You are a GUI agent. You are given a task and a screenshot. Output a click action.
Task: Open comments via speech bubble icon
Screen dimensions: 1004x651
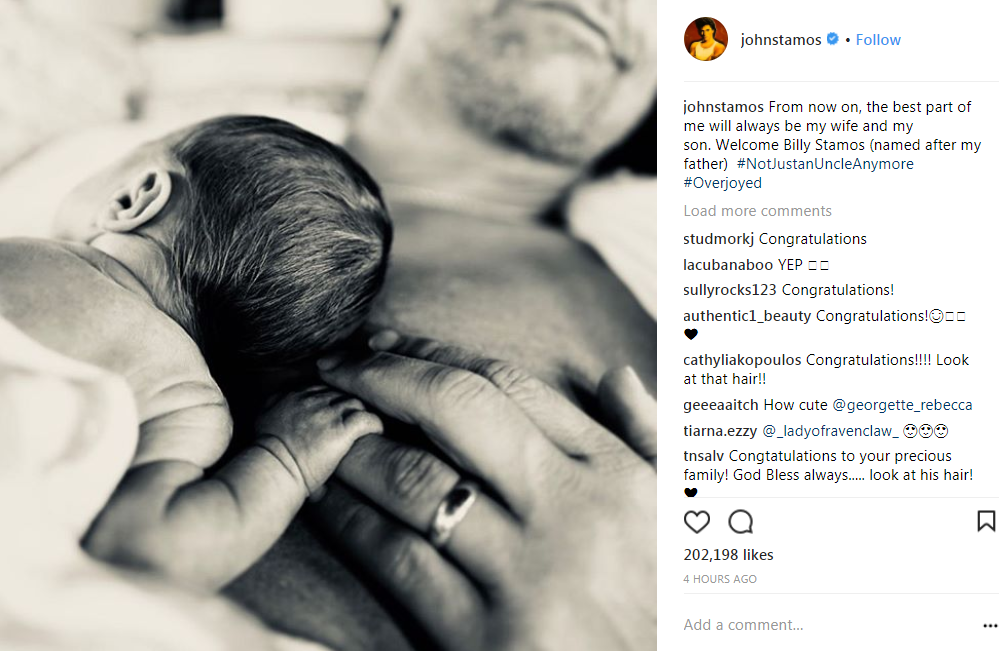(741, 522)
